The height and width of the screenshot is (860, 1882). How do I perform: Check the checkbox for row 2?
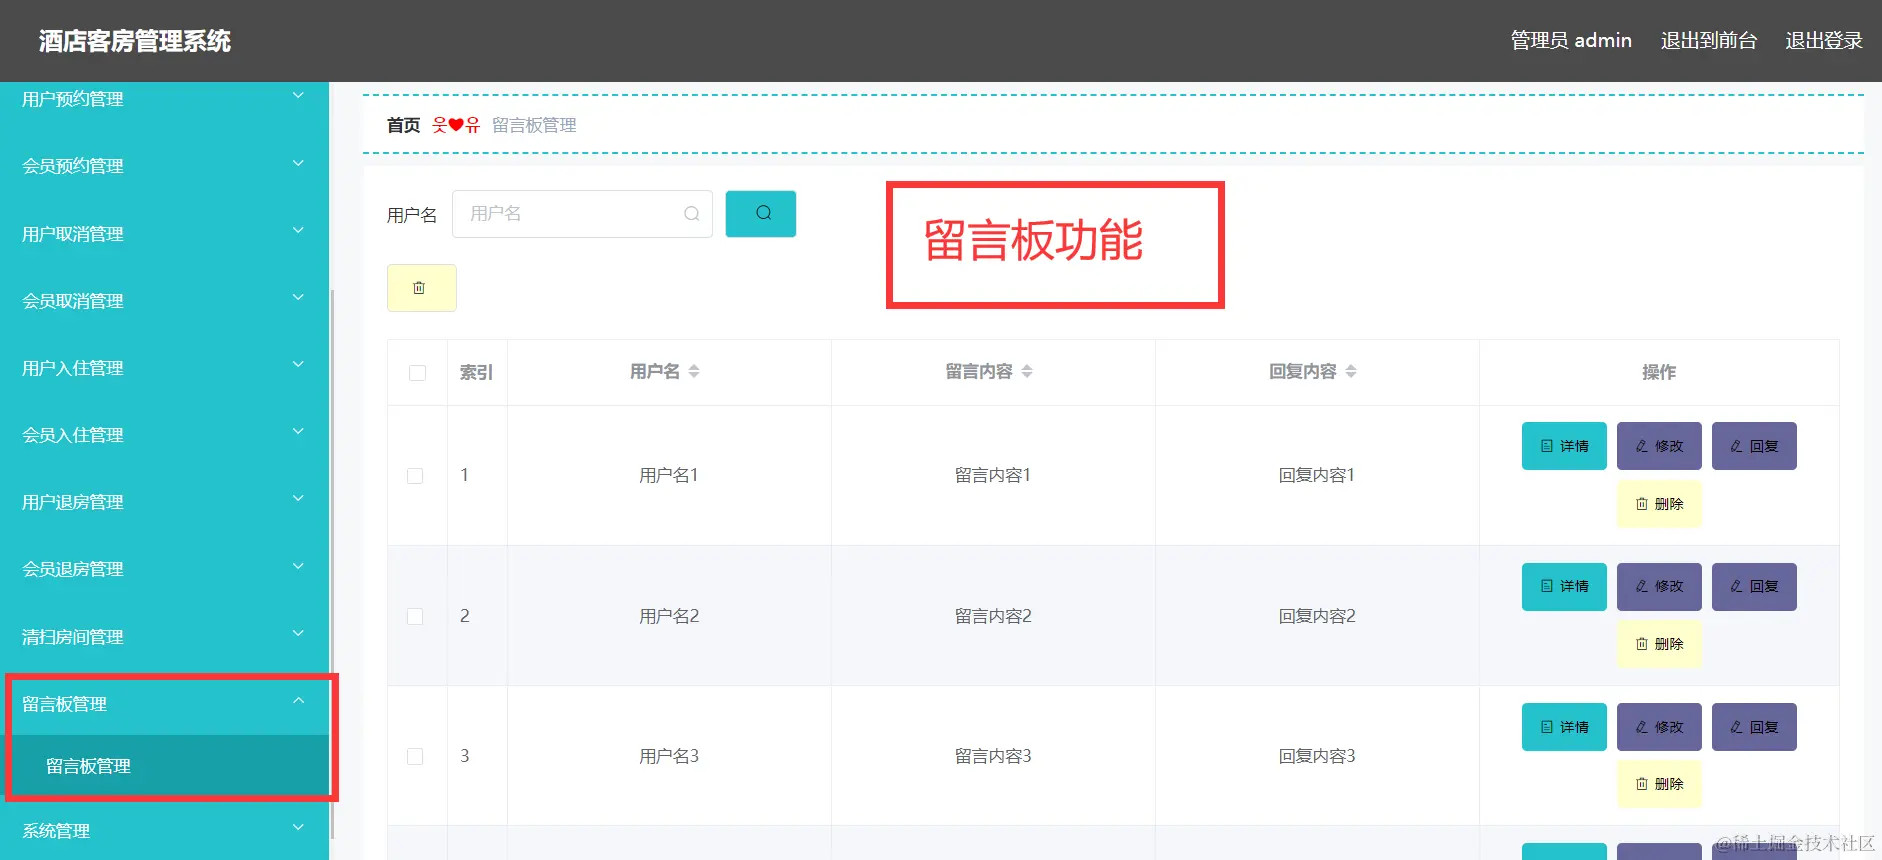[415, 616]
